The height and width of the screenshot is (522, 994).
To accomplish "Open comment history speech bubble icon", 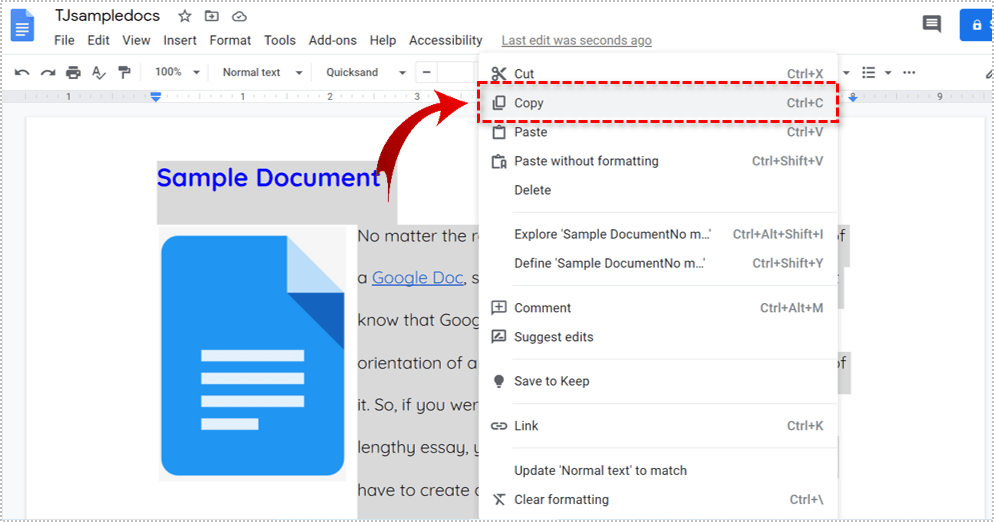I will pos(931,25).
